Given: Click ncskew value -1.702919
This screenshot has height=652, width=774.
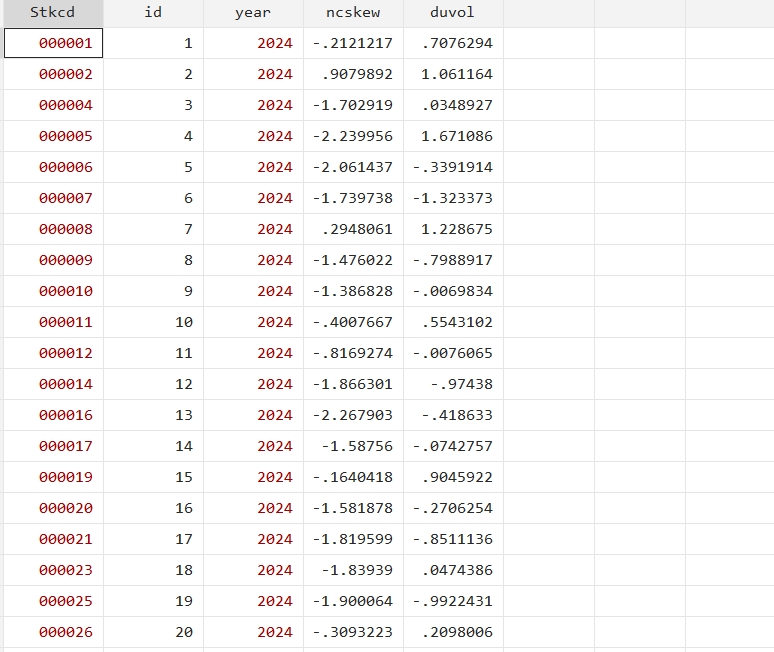Looking at the screenshot, I should click(353, 105).
